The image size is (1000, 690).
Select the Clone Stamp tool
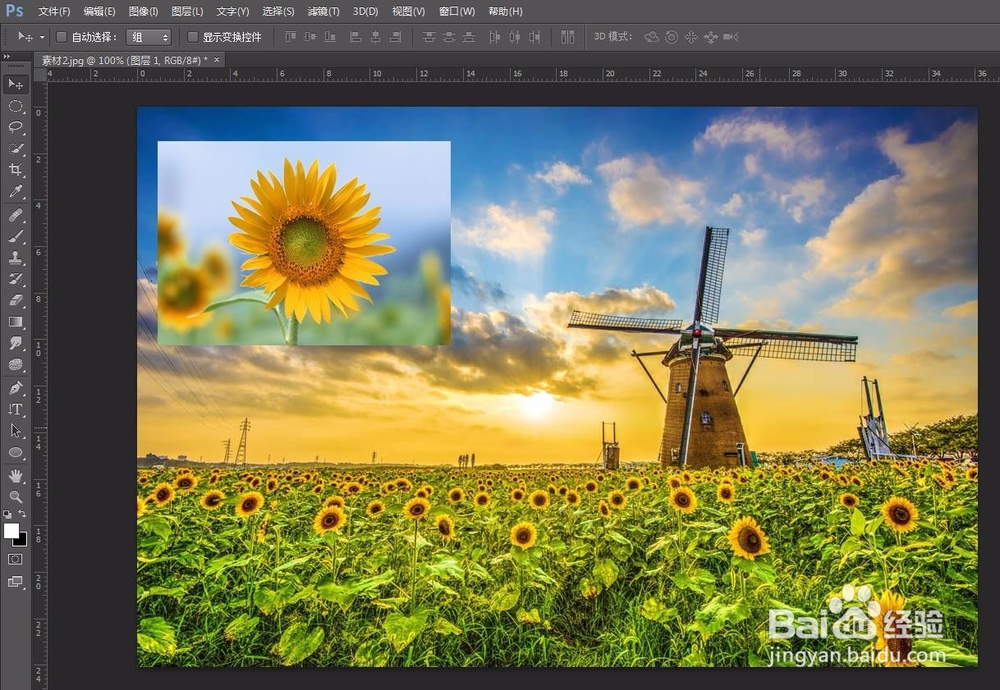(x=15, y=258)
